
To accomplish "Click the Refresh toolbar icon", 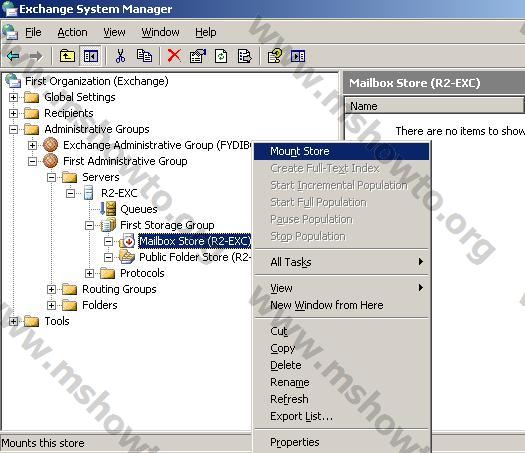I will pyautogui.click(x=221, y=56).
